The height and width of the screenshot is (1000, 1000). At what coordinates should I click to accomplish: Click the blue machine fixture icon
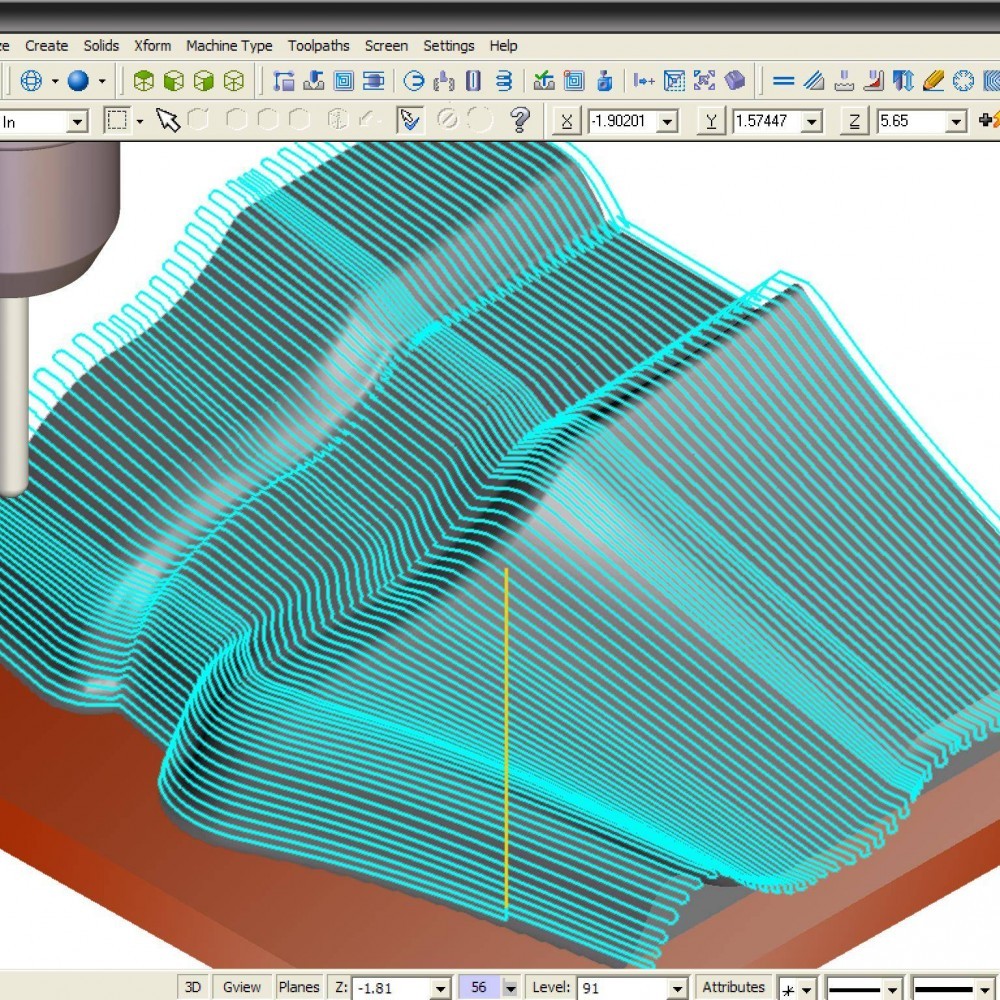605,81
